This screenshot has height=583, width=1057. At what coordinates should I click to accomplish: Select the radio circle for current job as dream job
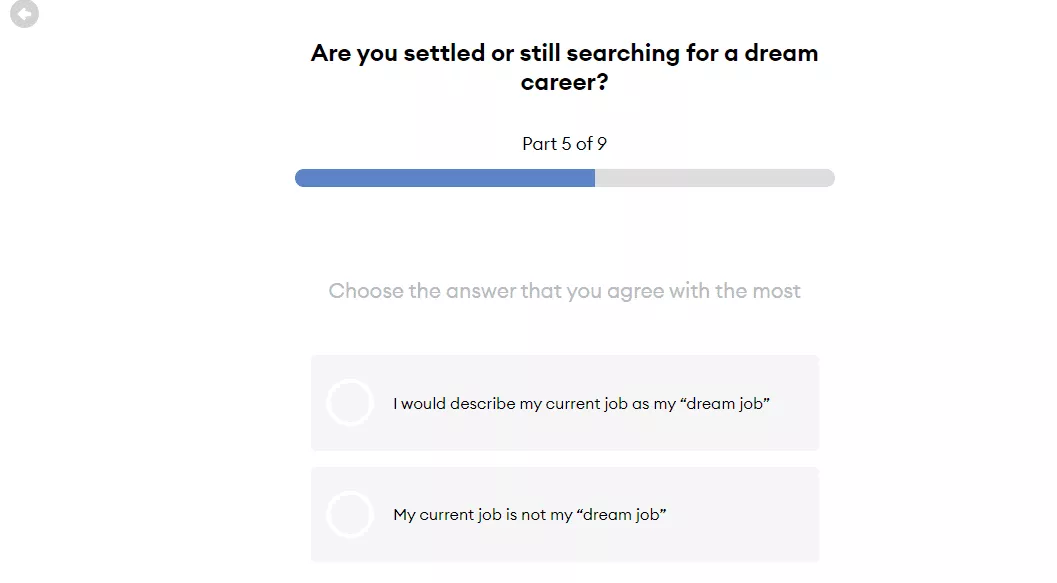click(350, 402)
